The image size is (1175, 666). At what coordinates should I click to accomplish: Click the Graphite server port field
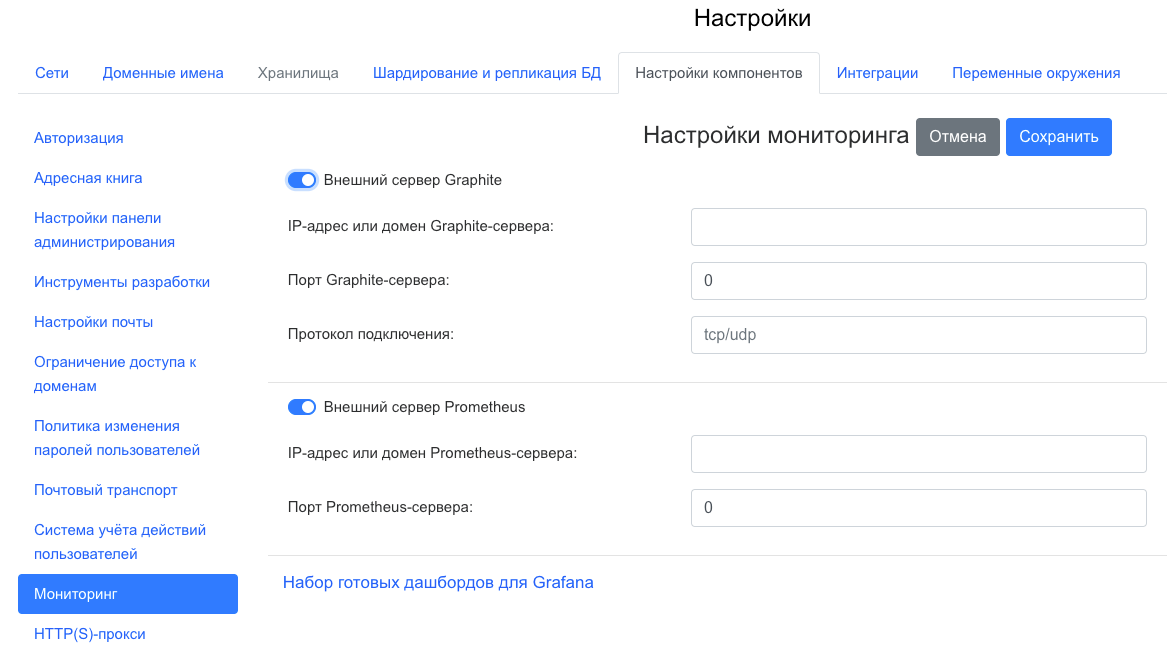tap(917, 281)
